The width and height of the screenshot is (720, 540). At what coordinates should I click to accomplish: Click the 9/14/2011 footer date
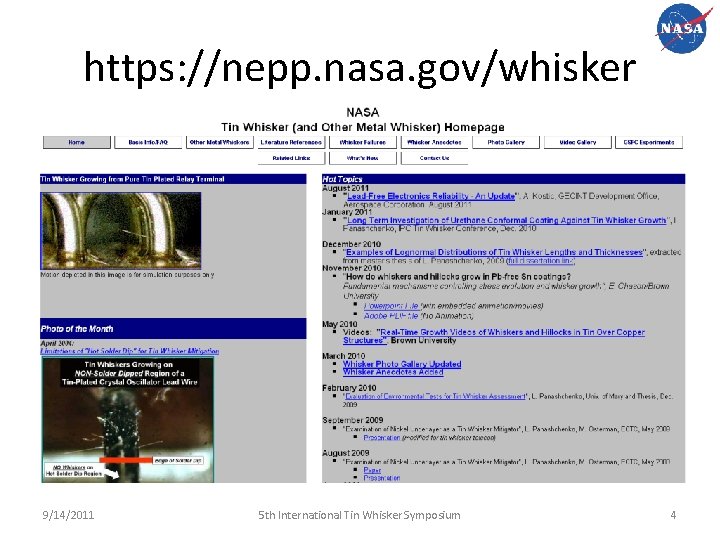68,515
